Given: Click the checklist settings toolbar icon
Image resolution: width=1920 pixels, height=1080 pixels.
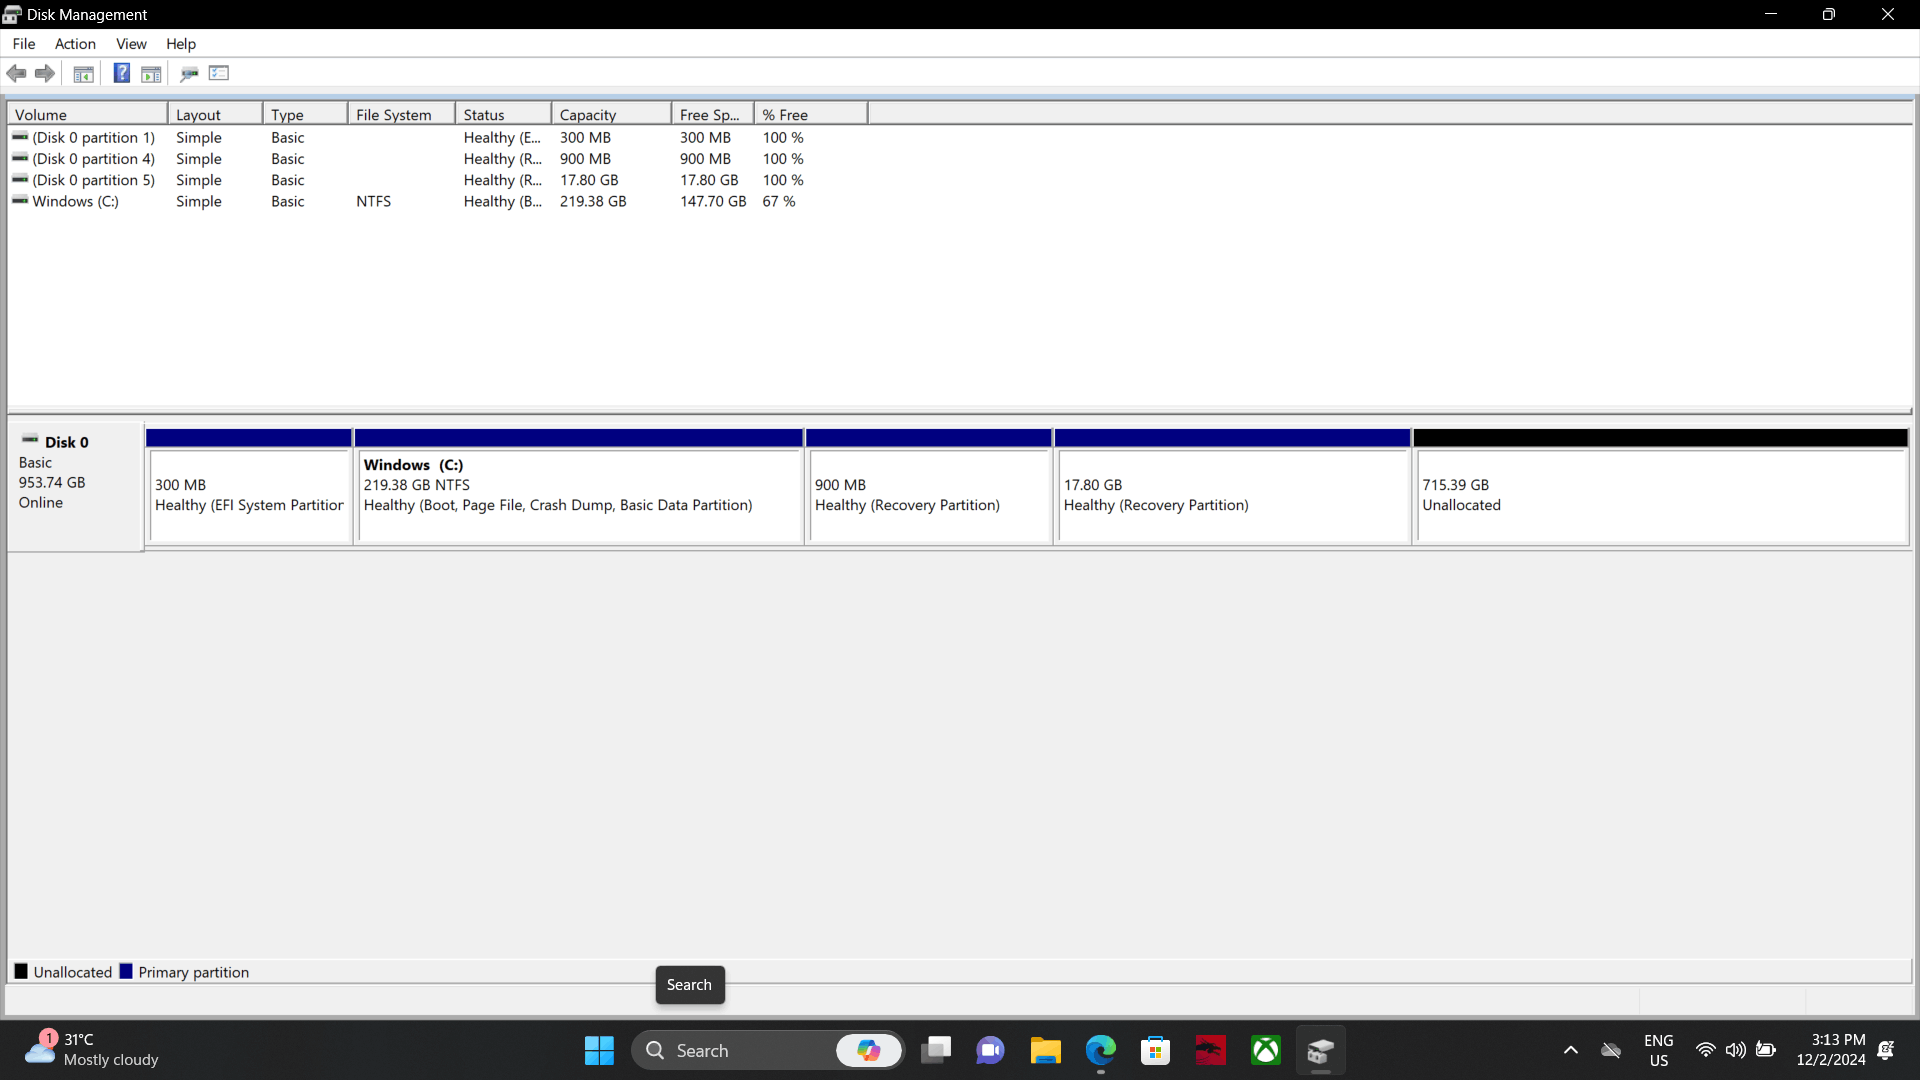Looking at the screenshot, I should 219,73.
